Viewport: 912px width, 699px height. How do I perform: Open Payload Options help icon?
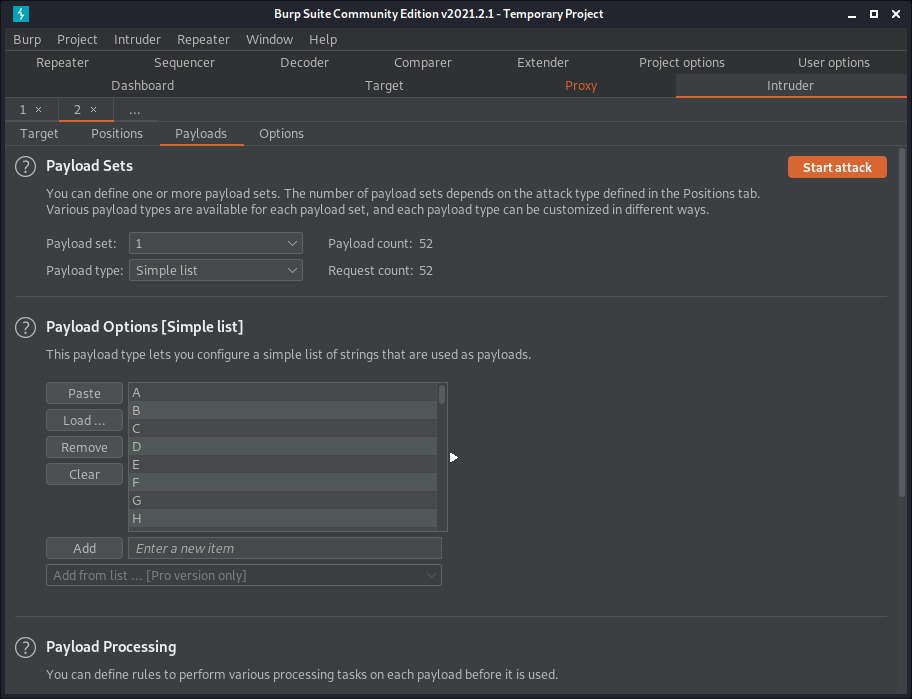point(26,327)
